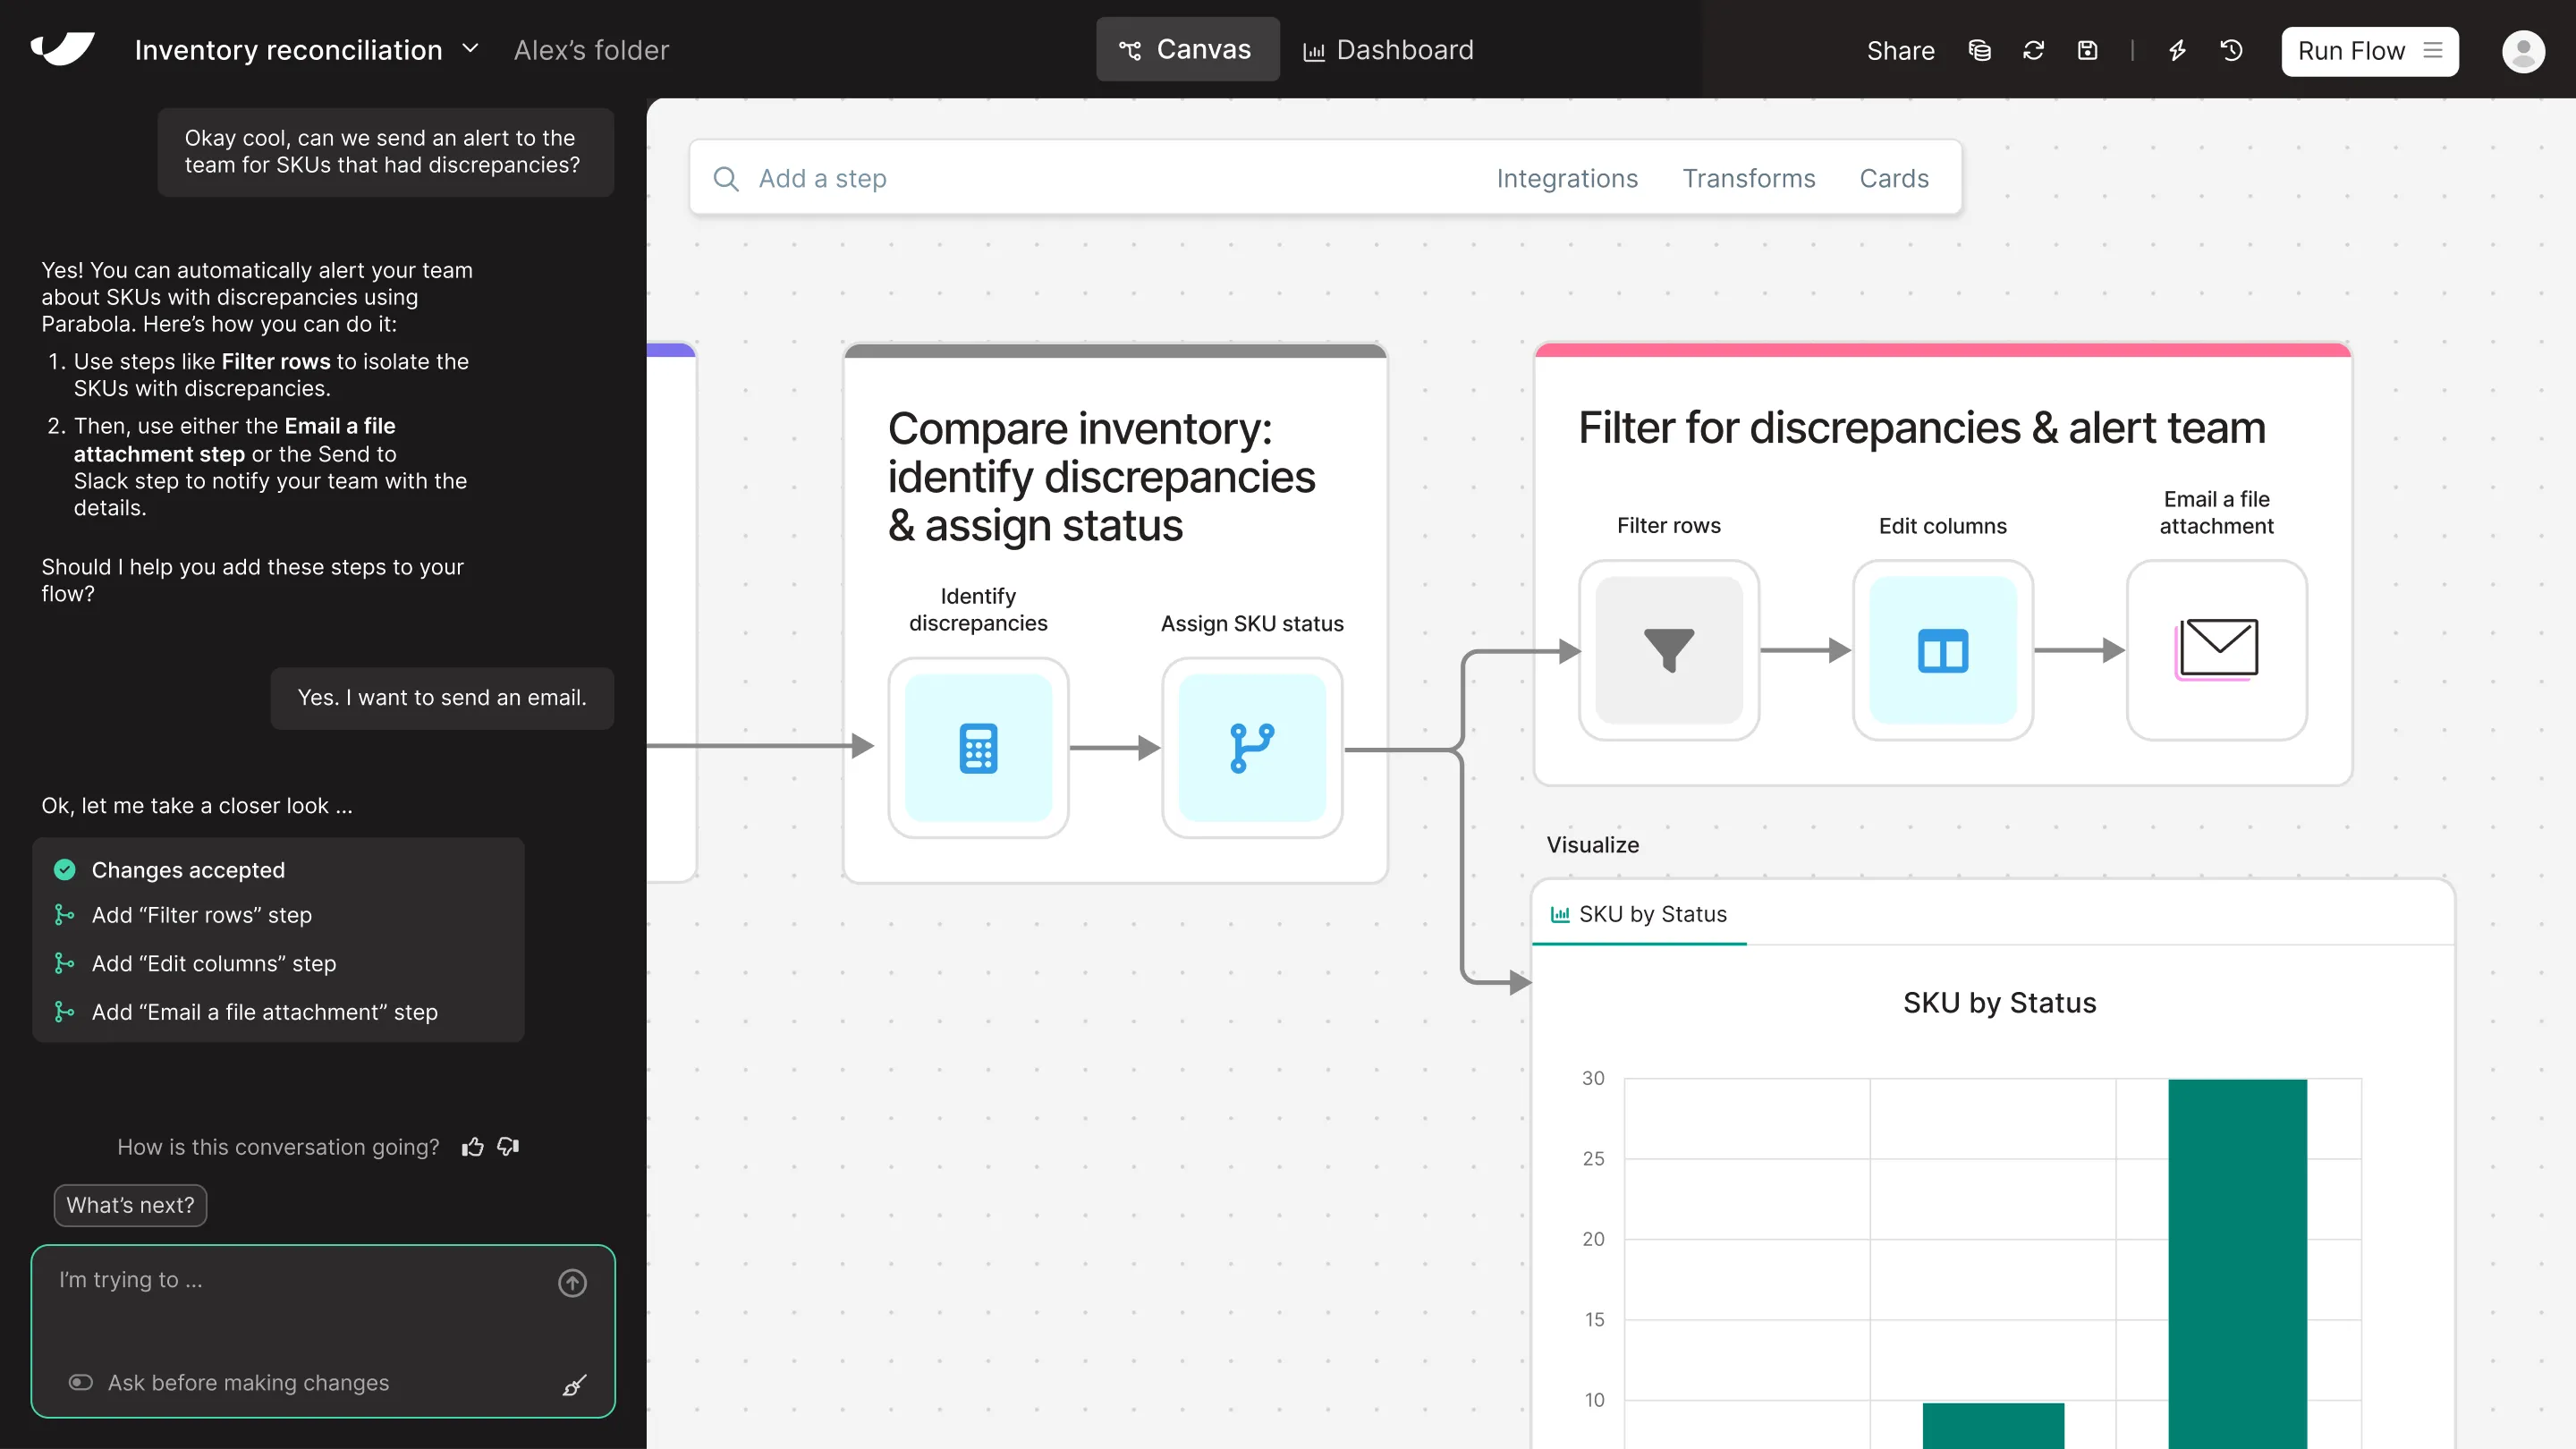The image size is (2576, 1449).
Task: Send chat message with arrow icon
Action: [x=572, y=1282]
